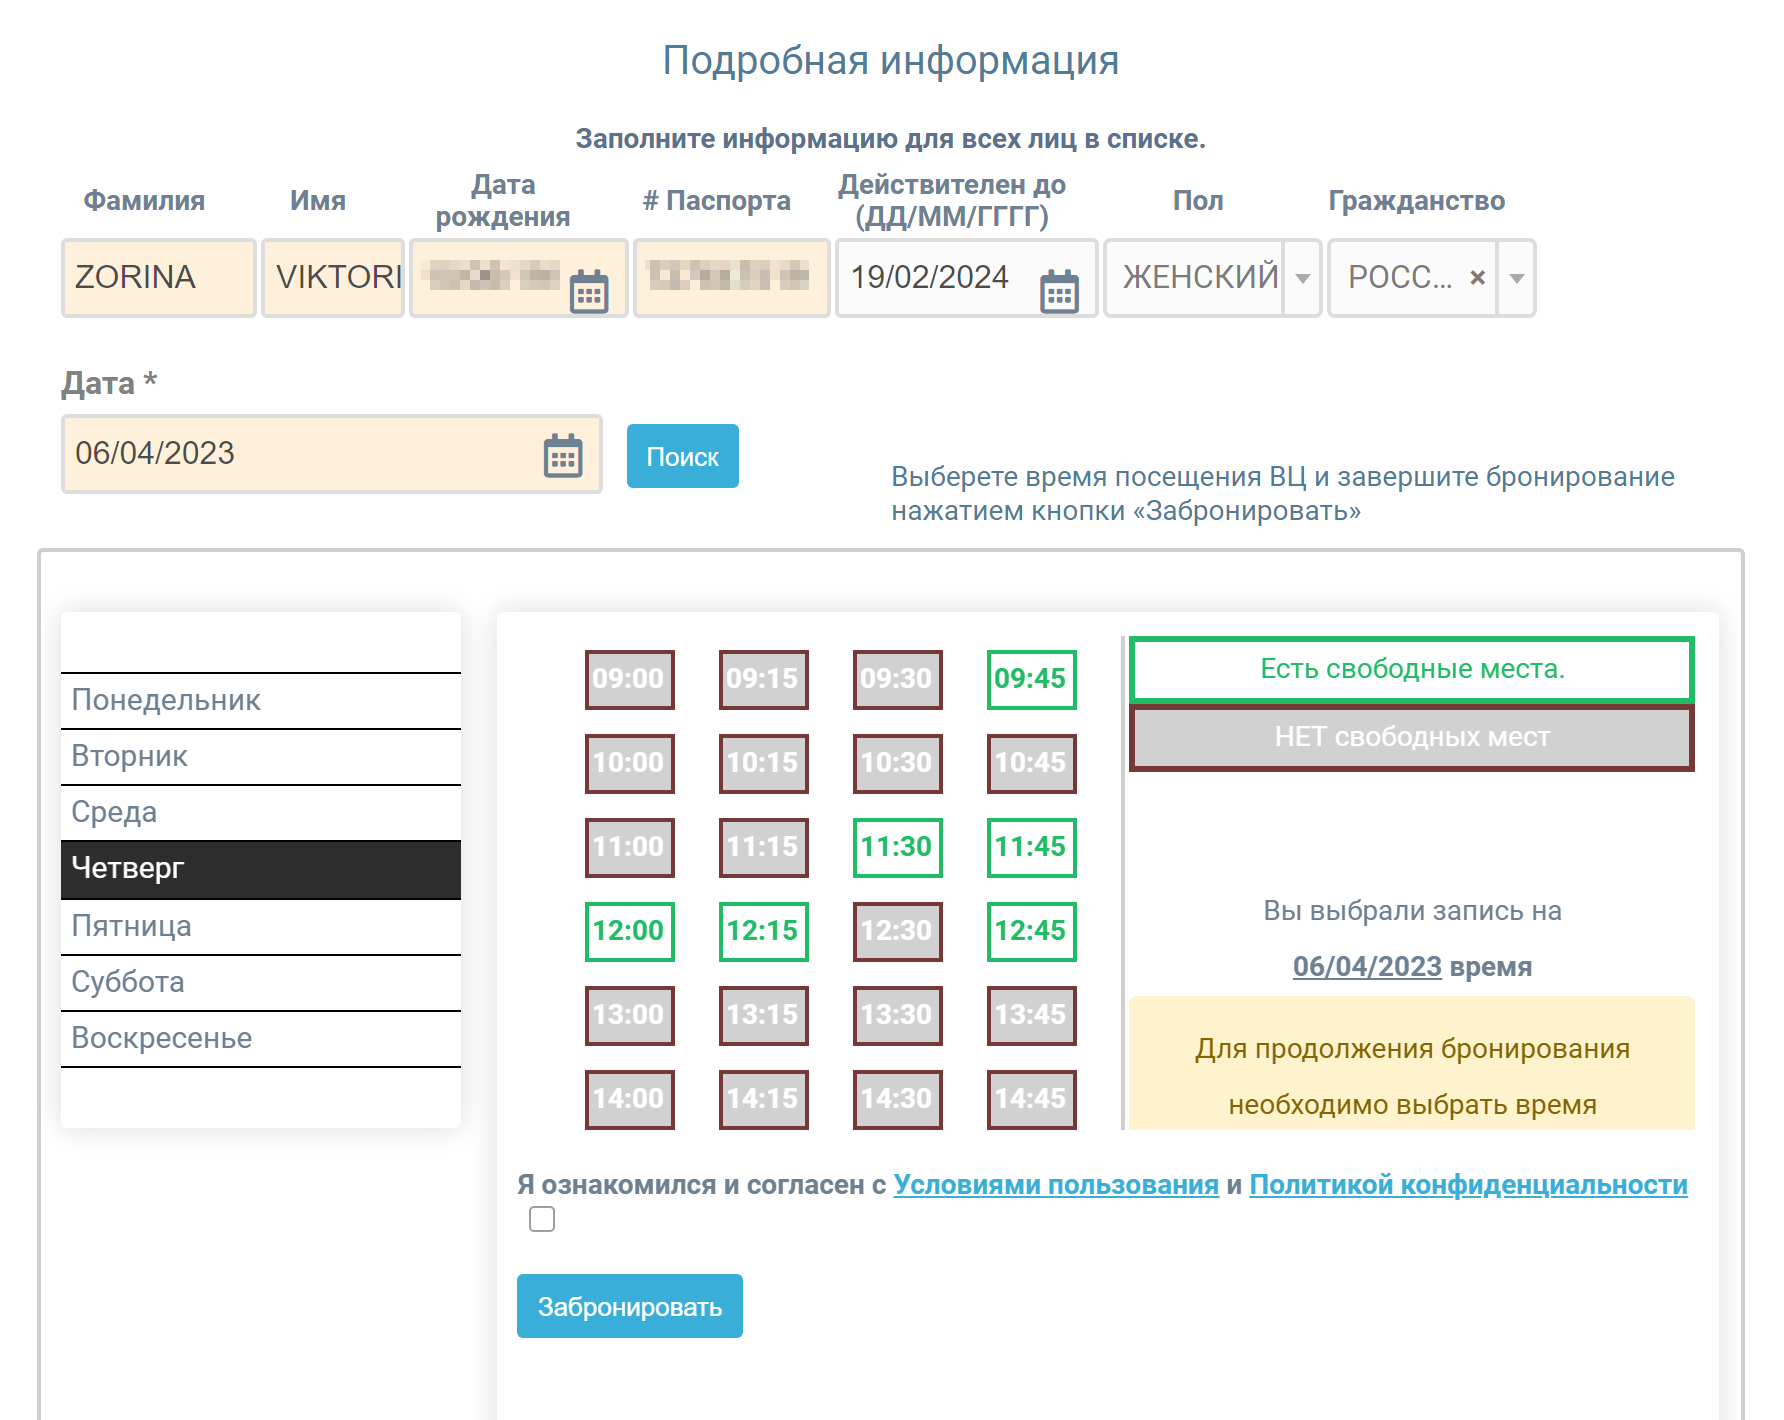Click the unavailable 13:15 time slot
Screen dimensions: 1784x1420
[x=763, y=1015]
